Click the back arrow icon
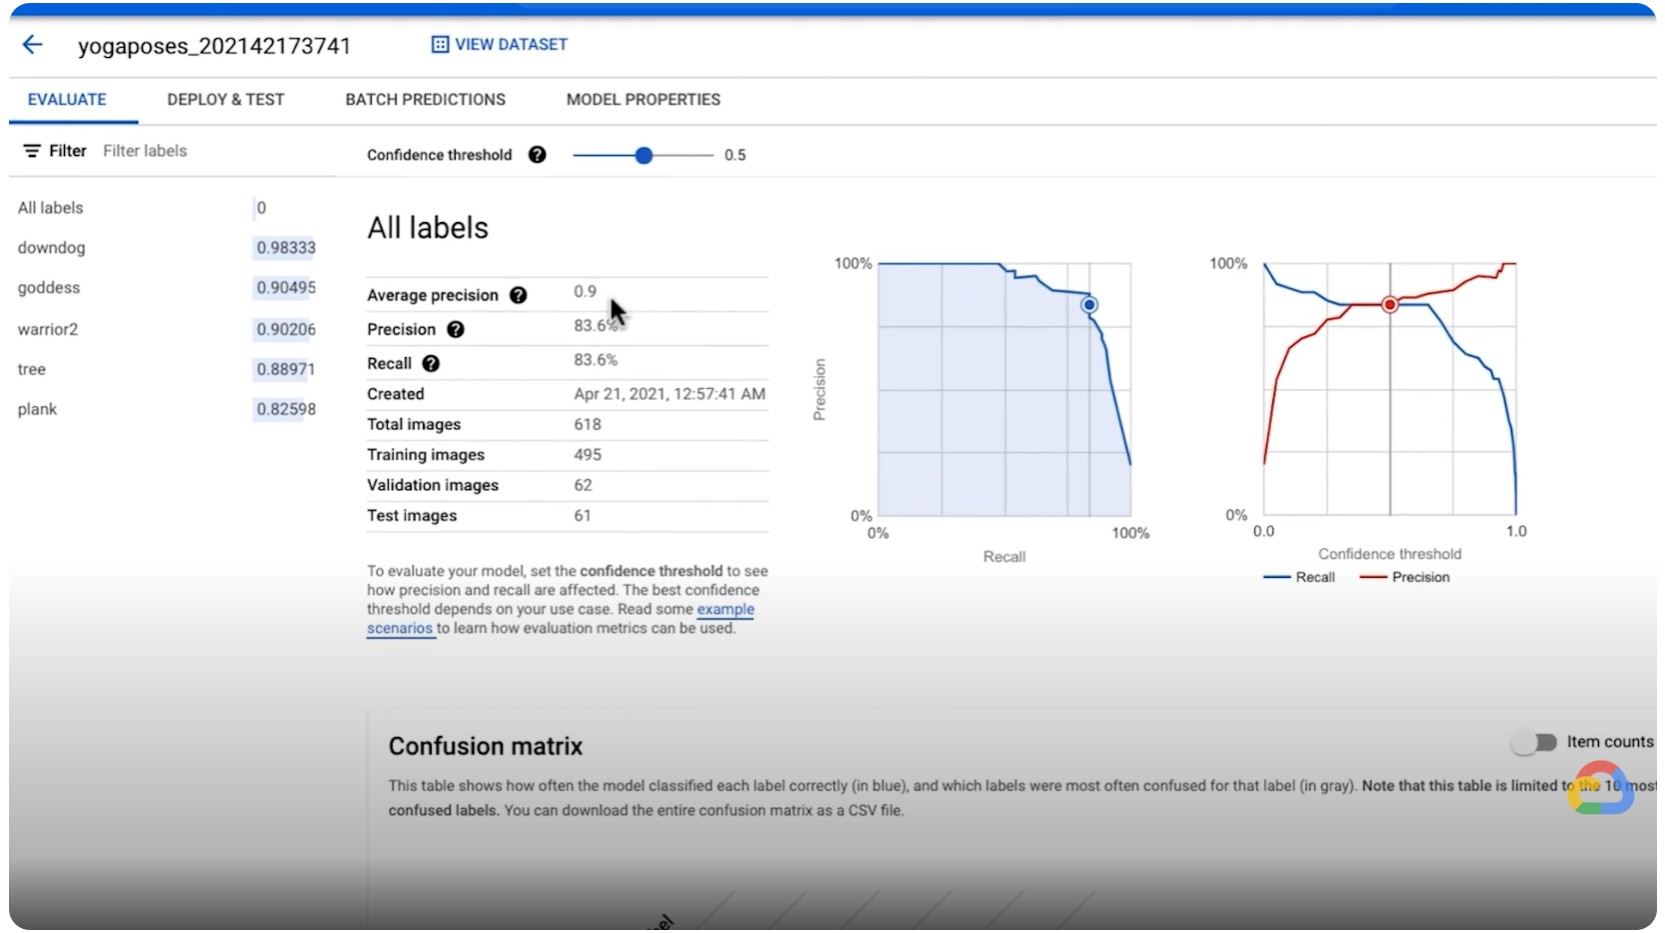Viewport: 1665px width, 933px height. [x=33, y=45]
